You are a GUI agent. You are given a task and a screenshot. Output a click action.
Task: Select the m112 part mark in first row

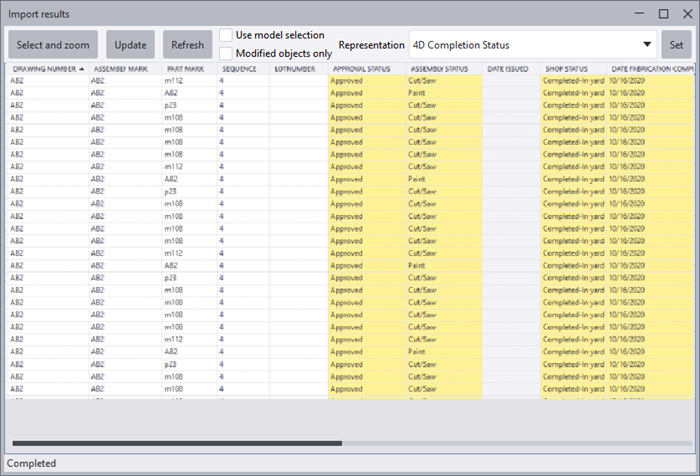(174, 80)
